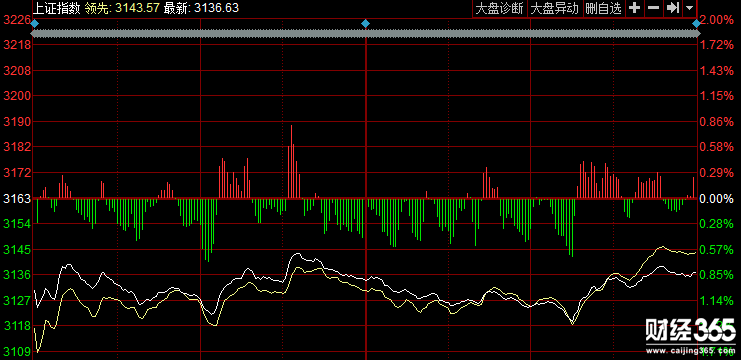Click the 2.00% top axis label

click(x=717, y=20)
